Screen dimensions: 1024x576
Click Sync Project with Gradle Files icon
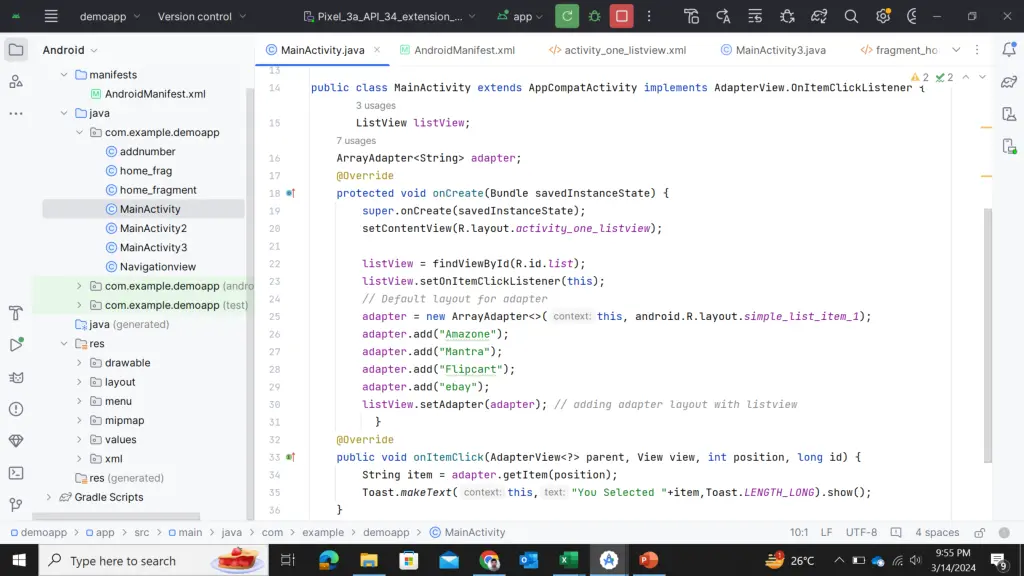pyautogui.click(x=819, y=16)
